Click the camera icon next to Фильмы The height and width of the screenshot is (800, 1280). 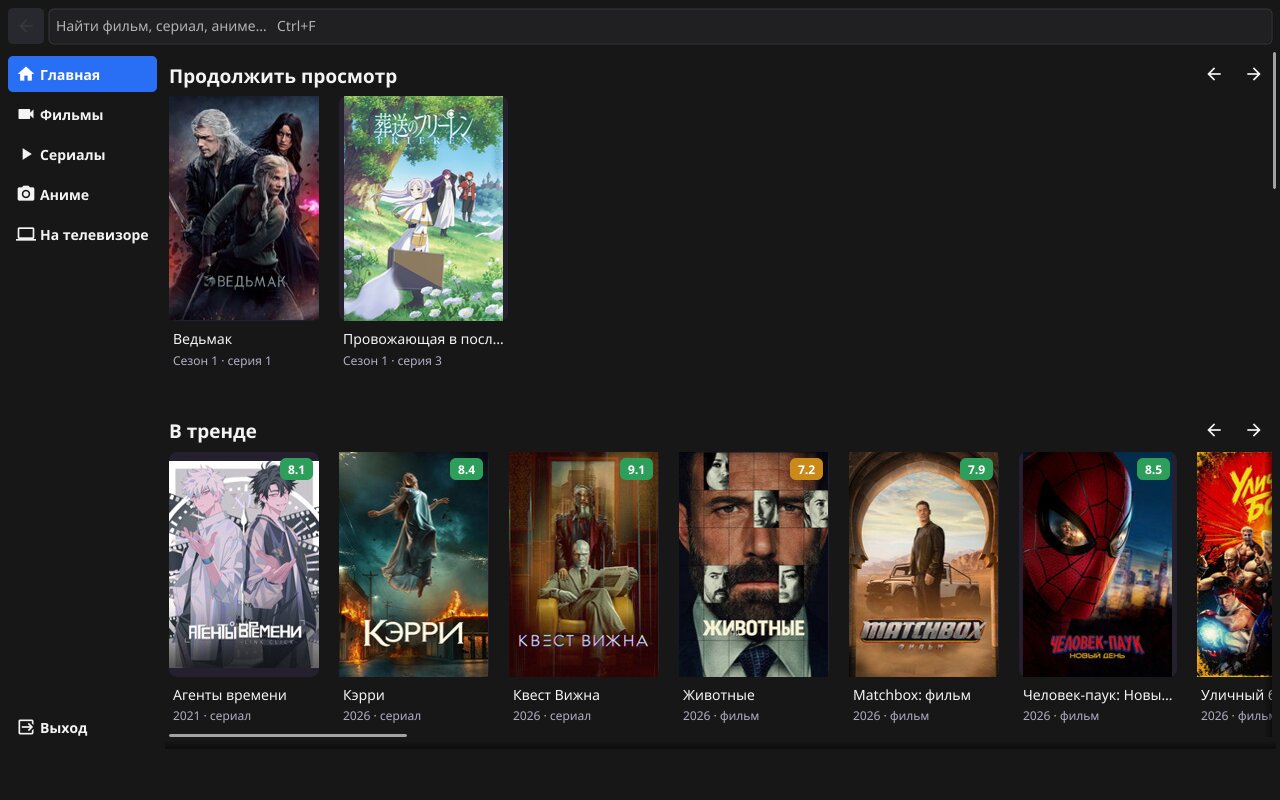[x=26, y=114]
